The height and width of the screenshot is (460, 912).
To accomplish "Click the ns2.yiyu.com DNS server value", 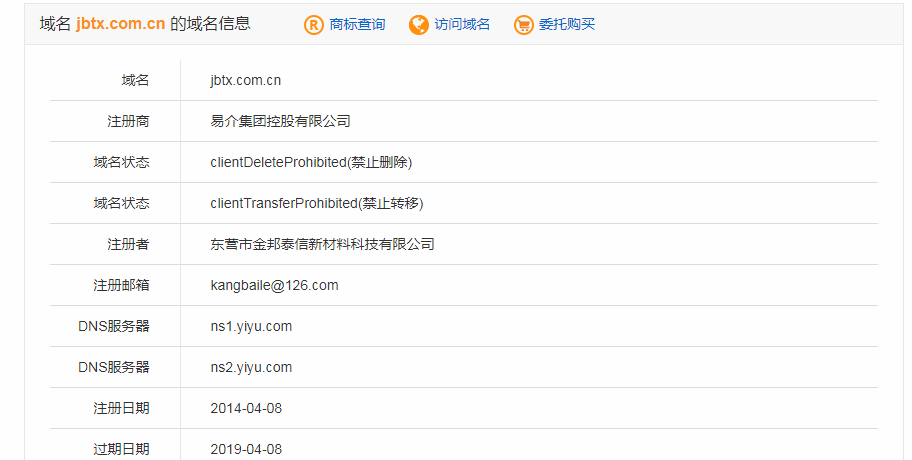I will [251, 367].
